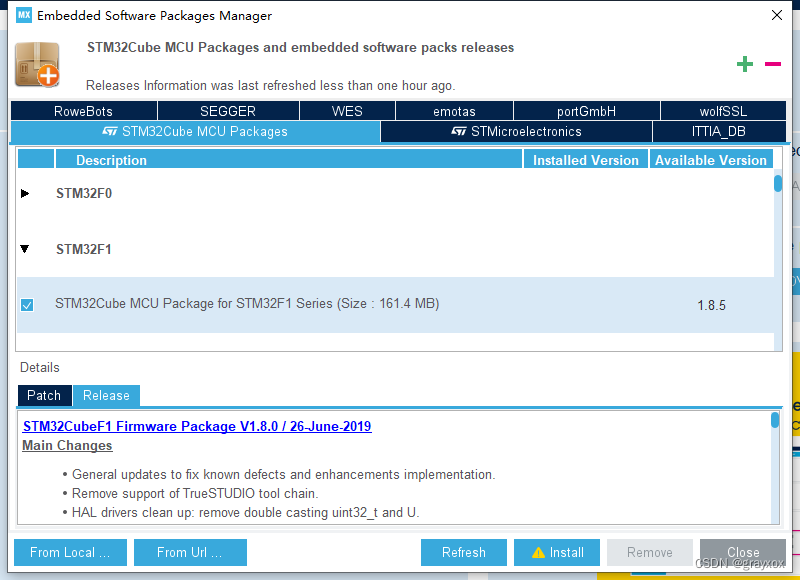
Task: Click the package list vertical scrollbar thumb
Action: pyautogui.click(x=778, y=183)
